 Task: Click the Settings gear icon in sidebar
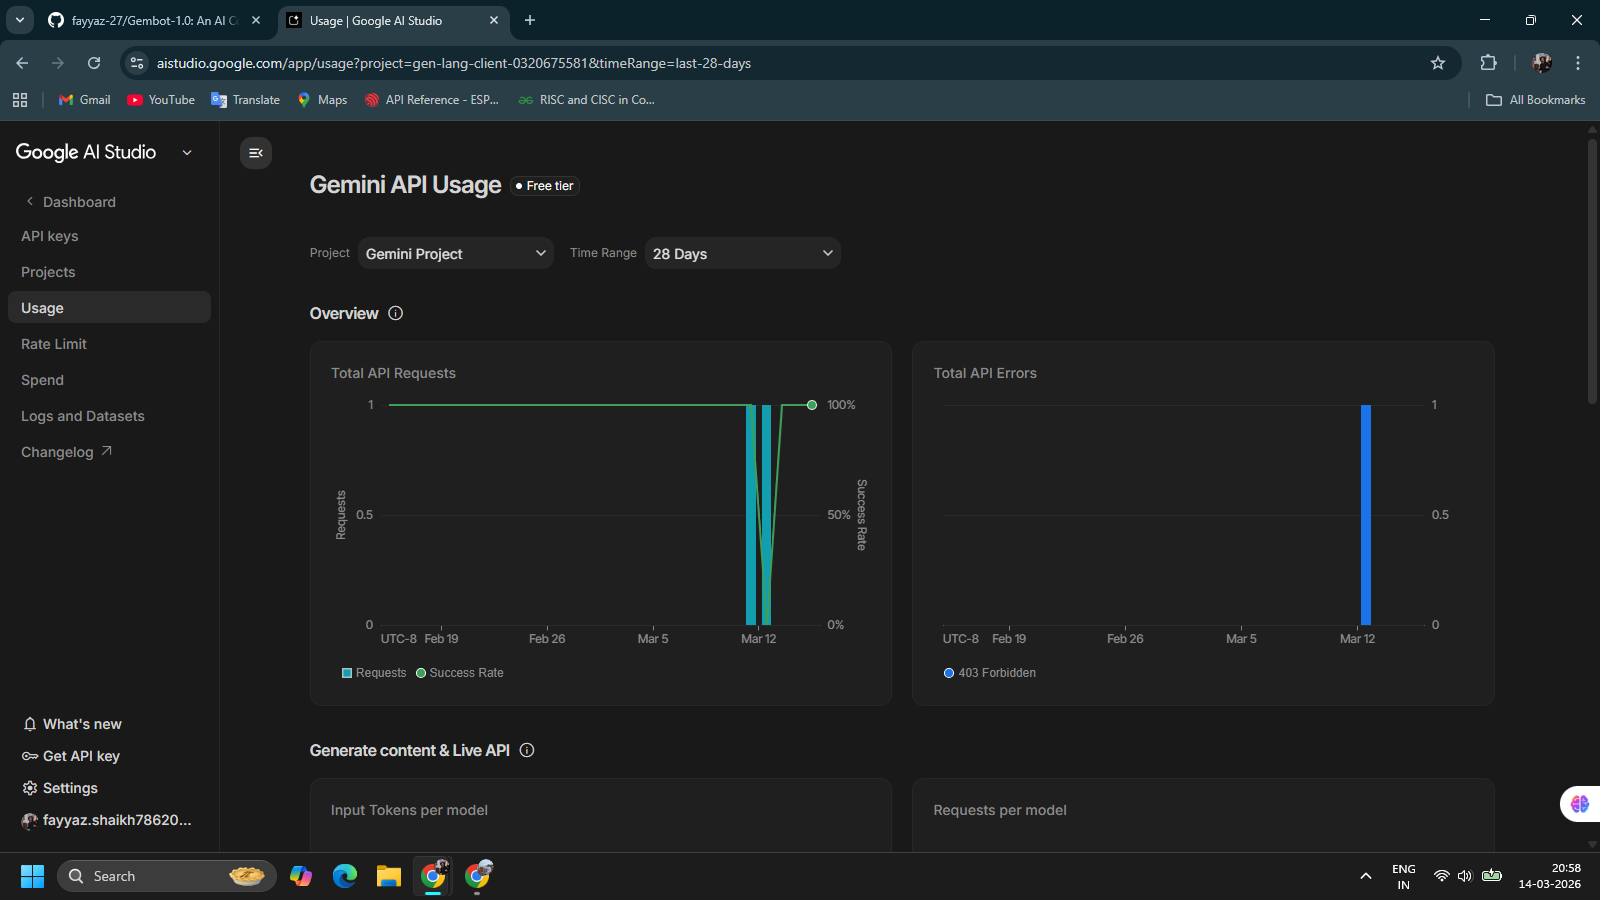coord(30,788)
